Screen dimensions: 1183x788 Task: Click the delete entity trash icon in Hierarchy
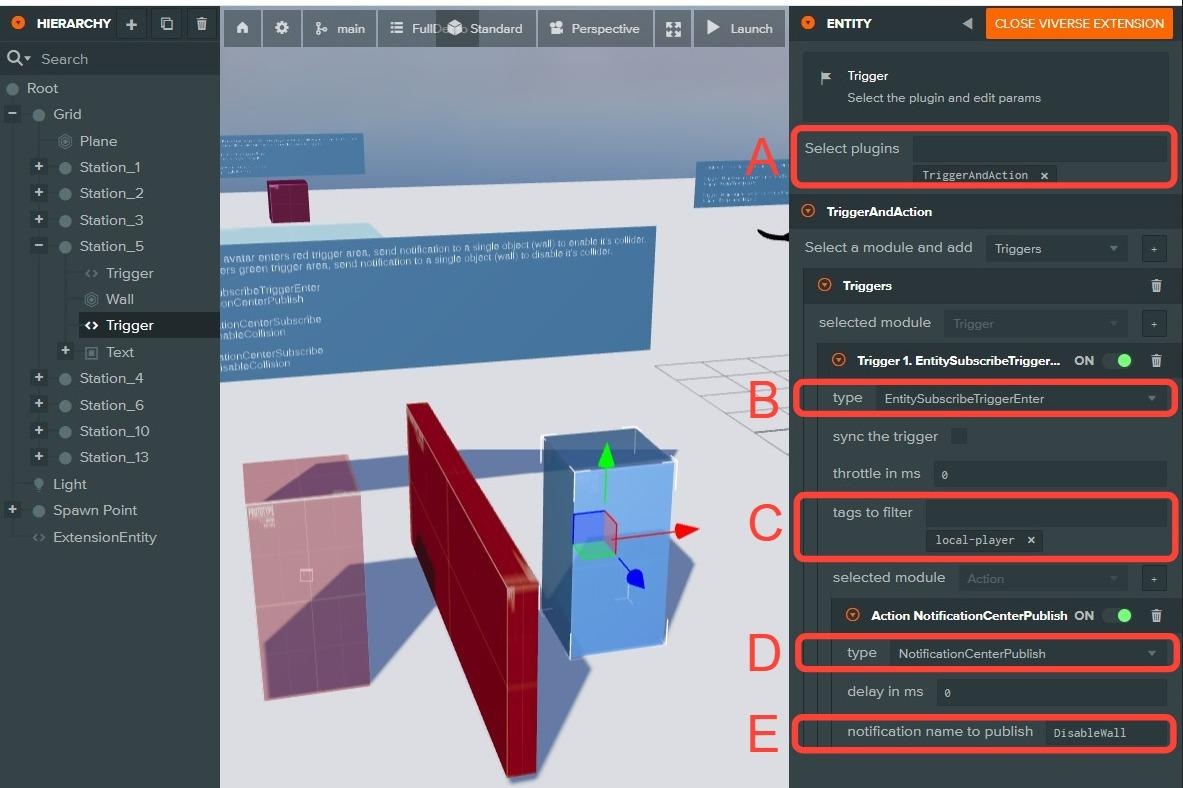click(202, 24)
